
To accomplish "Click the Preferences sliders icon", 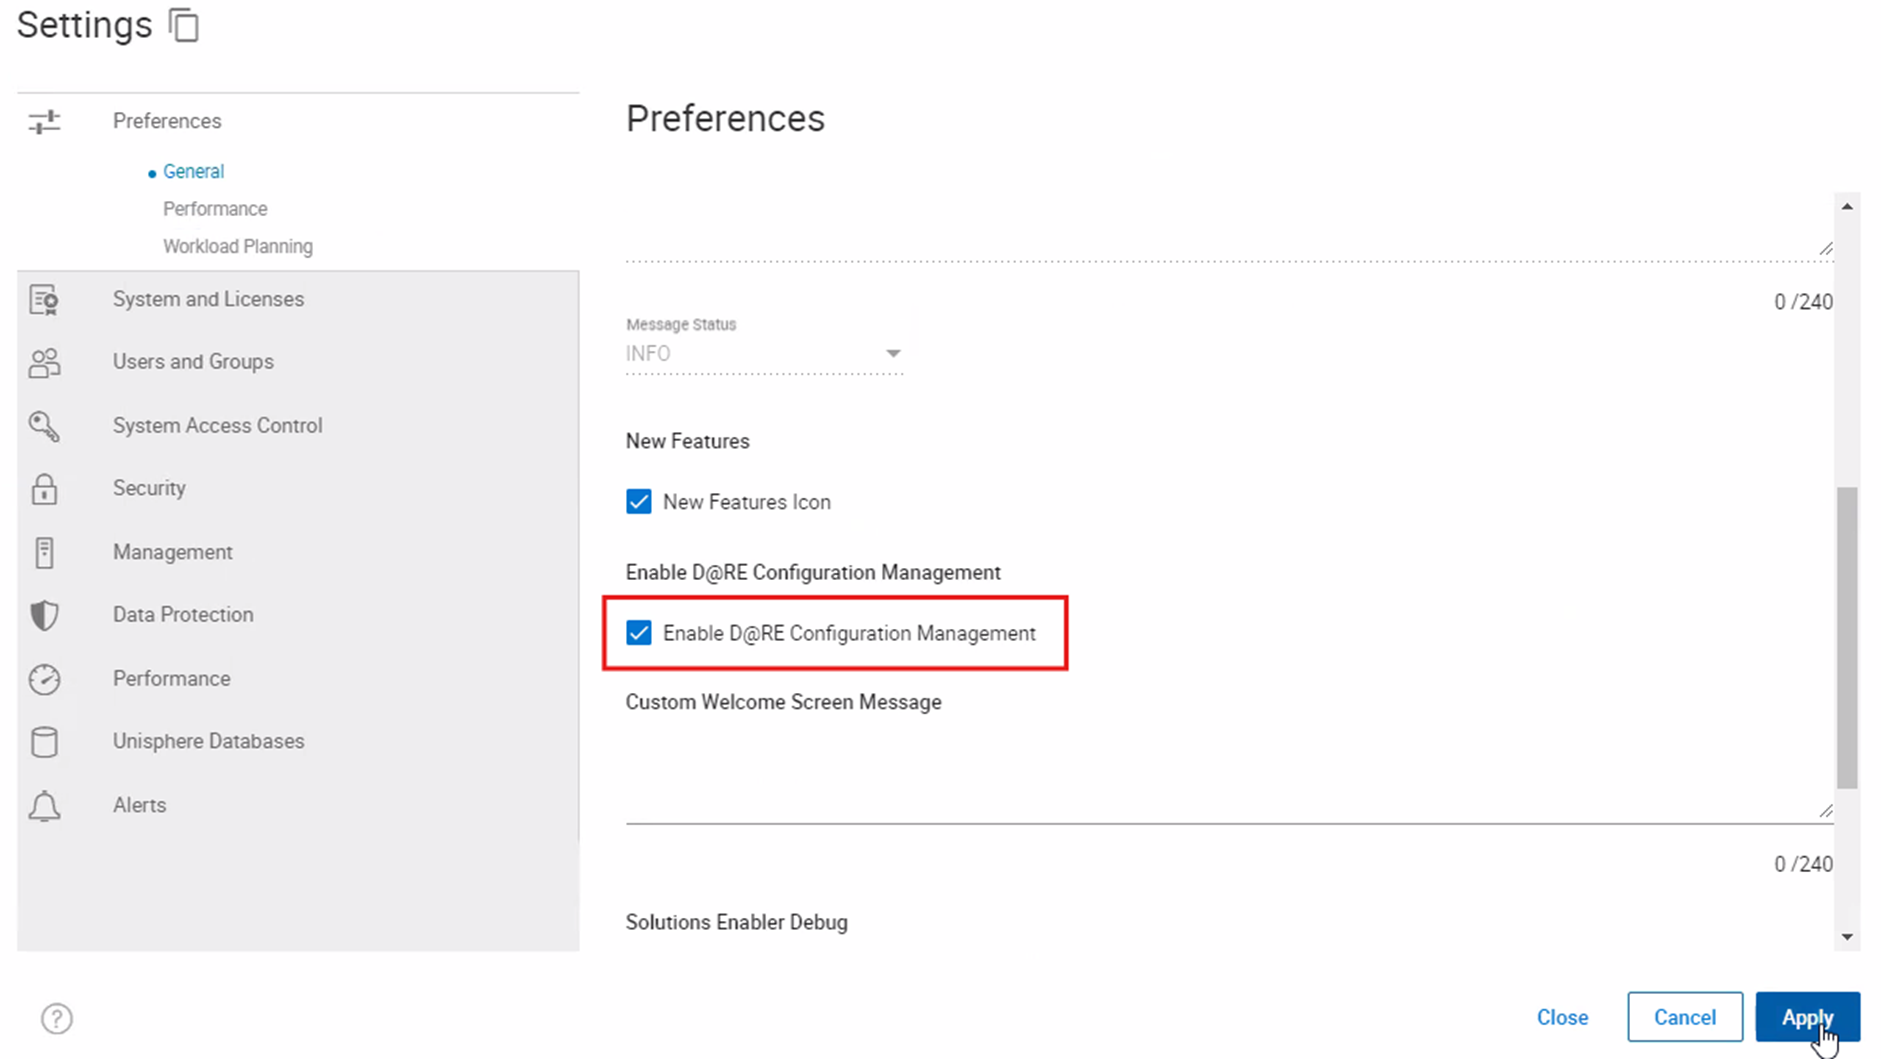I will [44, 122].
